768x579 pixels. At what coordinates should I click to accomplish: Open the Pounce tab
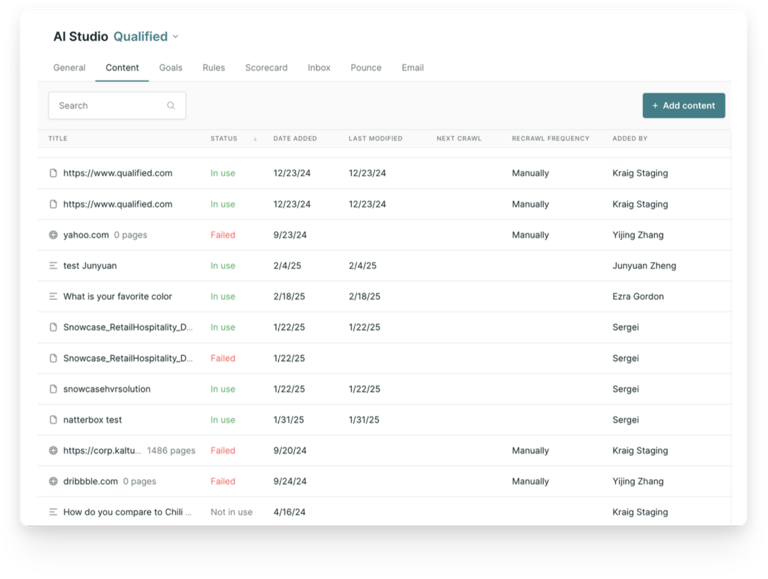(366, 68)
